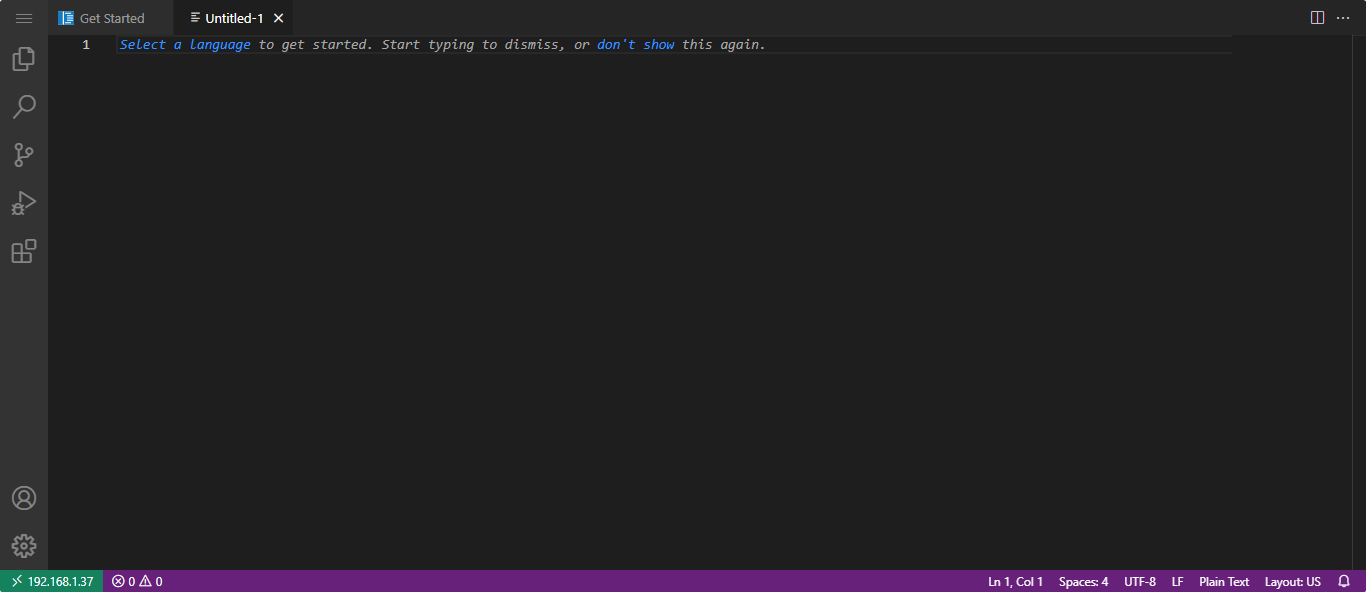The height and width of the screenshot is (592, 1366).
Task: Open the Explorer view in activity bar
Action: [23, 59]
